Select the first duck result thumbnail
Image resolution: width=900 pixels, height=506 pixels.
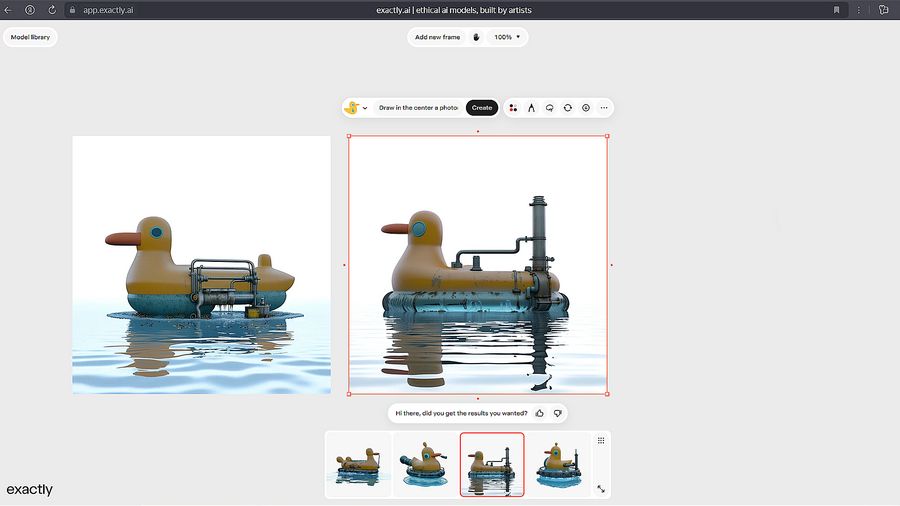tap(358, 464)
